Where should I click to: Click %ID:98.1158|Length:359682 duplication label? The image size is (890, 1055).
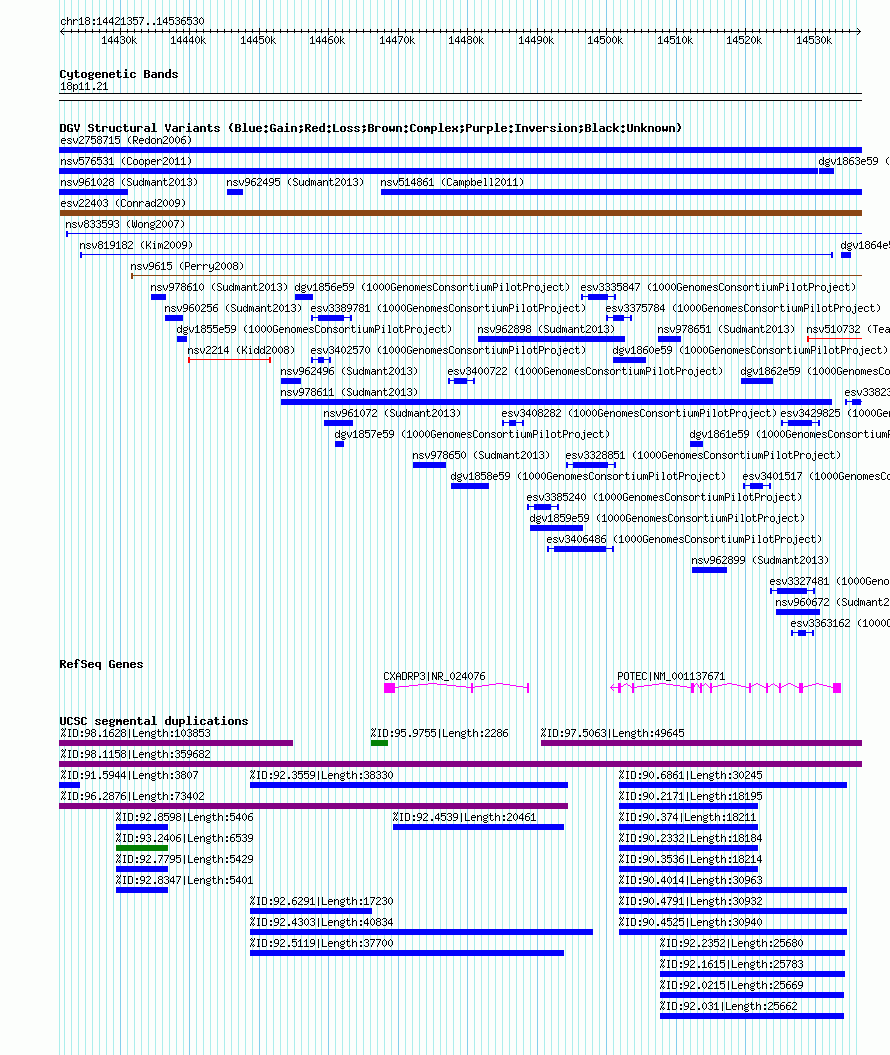pos(135,754)
